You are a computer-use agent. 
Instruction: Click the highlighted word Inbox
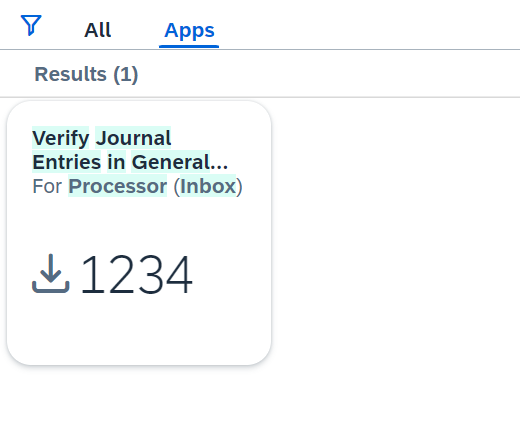click(208, 186)
